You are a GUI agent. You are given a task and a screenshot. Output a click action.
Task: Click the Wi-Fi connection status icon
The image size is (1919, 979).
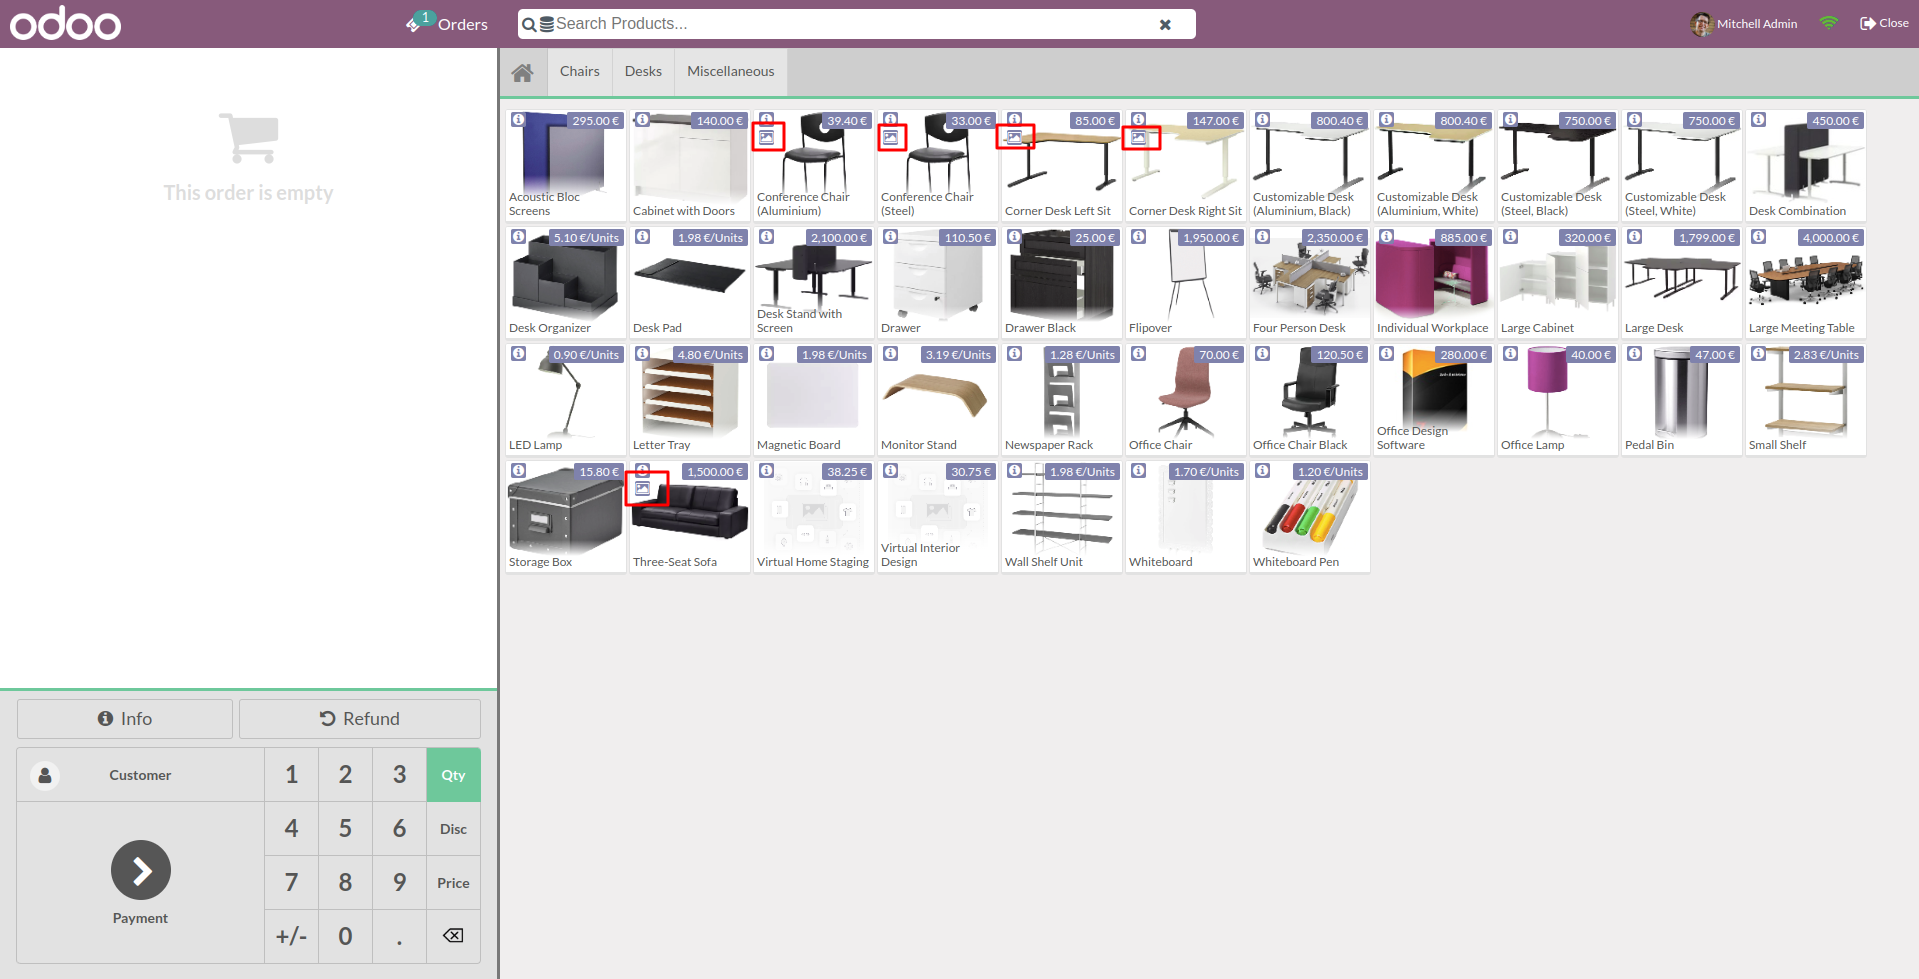1828,23
